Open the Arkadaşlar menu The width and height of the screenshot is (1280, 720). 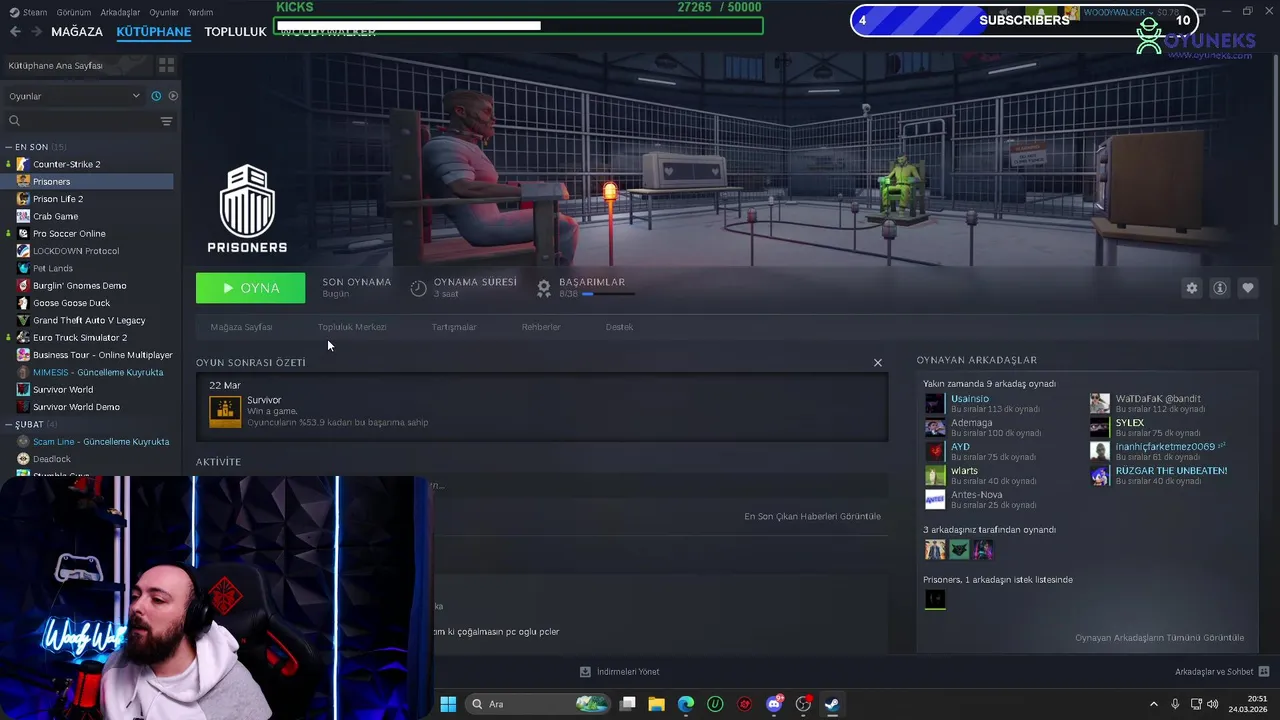(x=120, y=12)
